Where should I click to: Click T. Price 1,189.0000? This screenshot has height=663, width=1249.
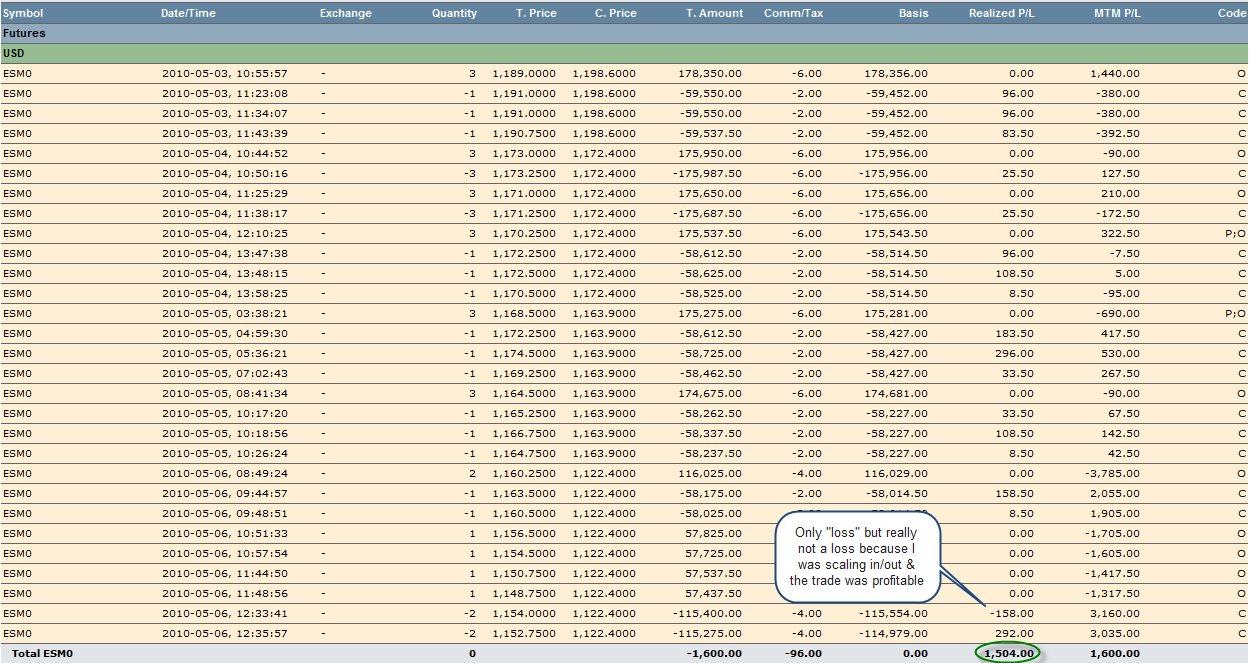coord(524,73)
